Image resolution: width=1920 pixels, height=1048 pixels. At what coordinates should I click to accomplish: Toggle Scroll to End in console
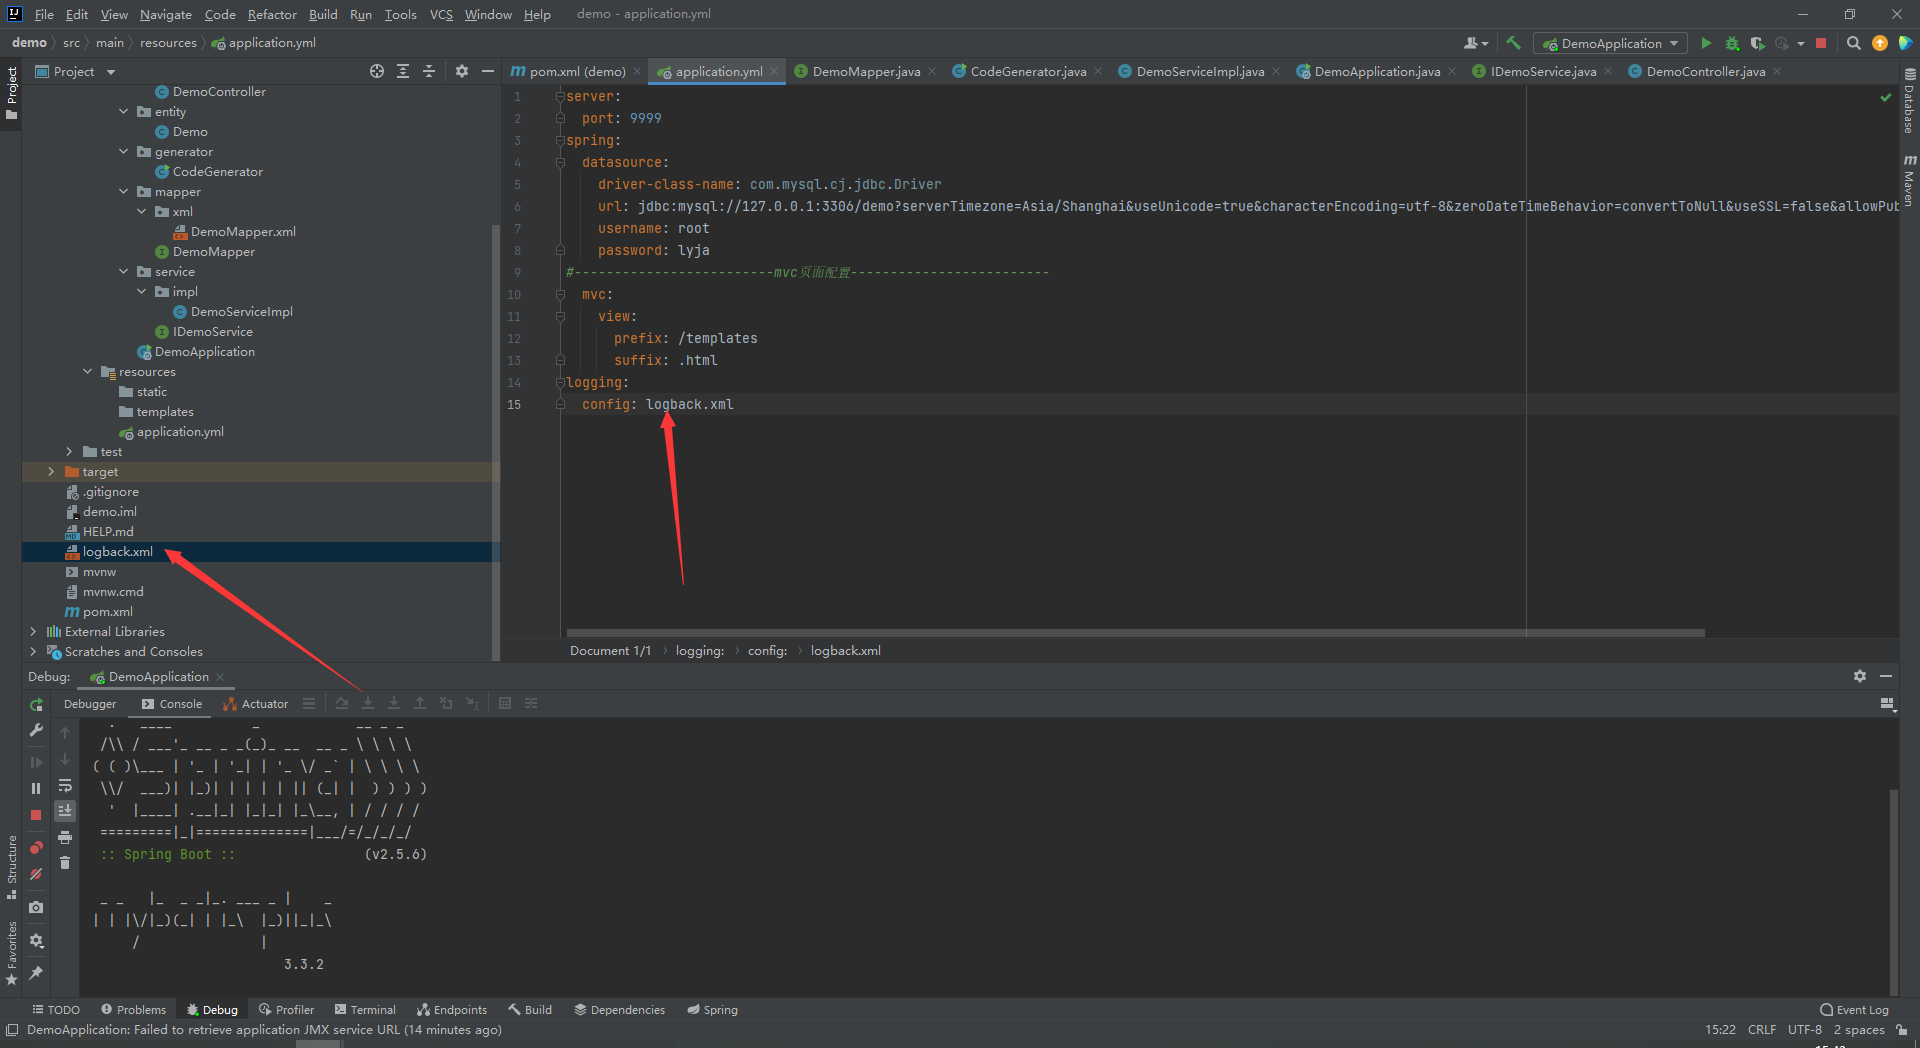[x=65, y=811]
